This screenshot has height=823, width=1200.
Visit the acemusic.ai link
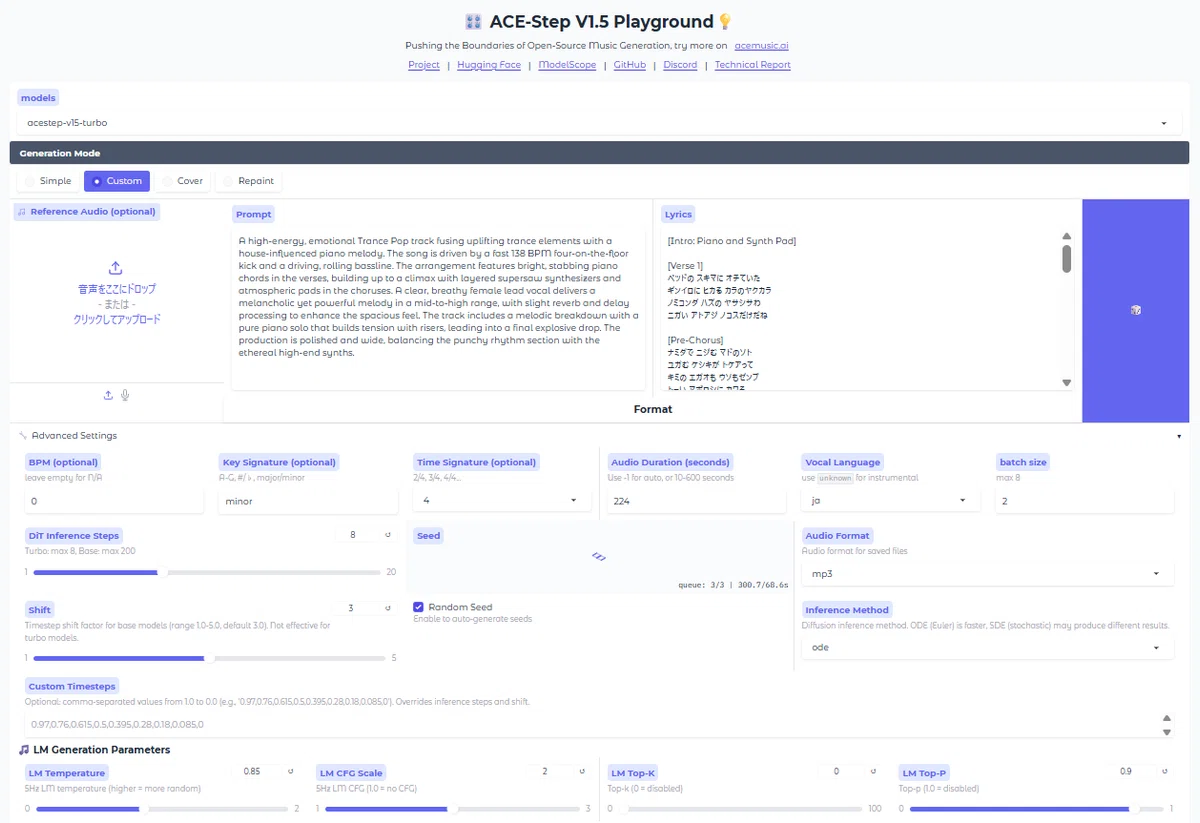pyautogui.click(x=762, y=46)
